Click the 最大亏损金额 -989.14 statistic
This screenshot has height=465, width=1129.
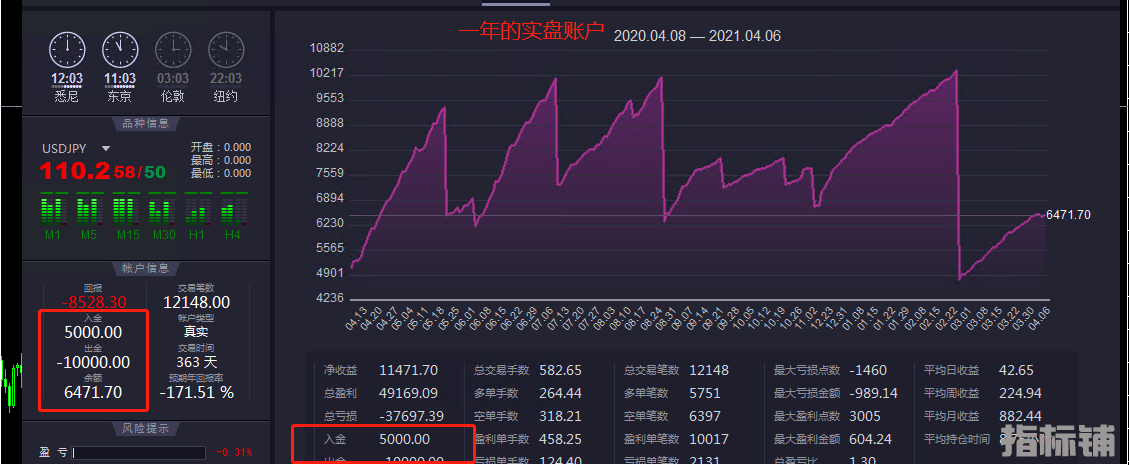click(x=835, y=394)
